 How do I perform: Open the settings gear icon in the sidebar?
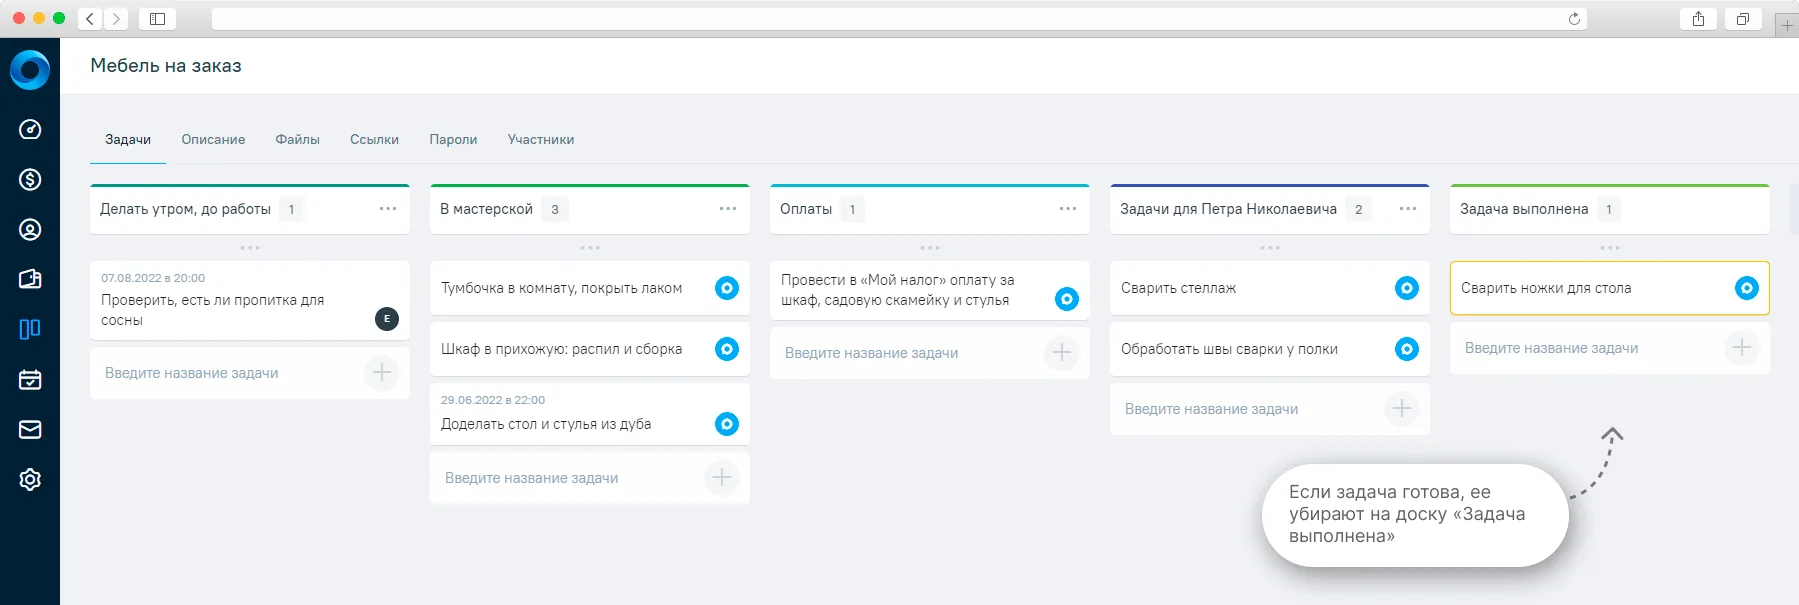[x=30, y=480]
